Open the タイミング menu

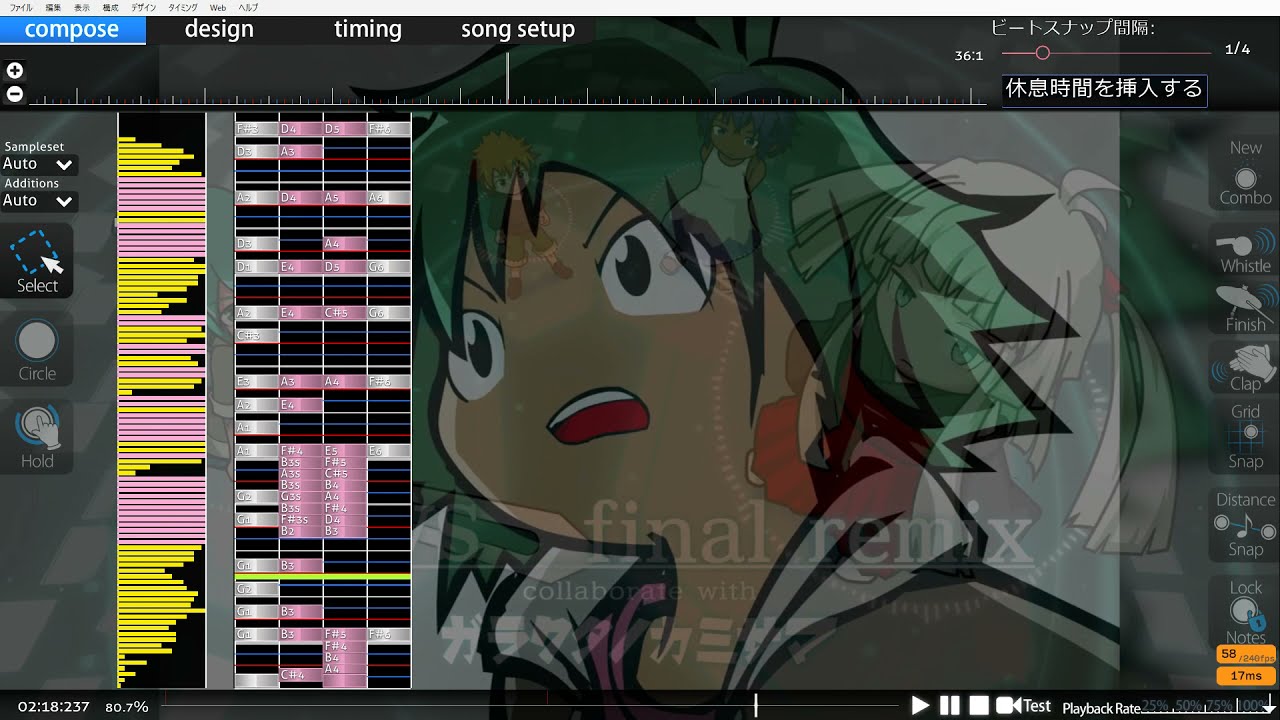183,7
